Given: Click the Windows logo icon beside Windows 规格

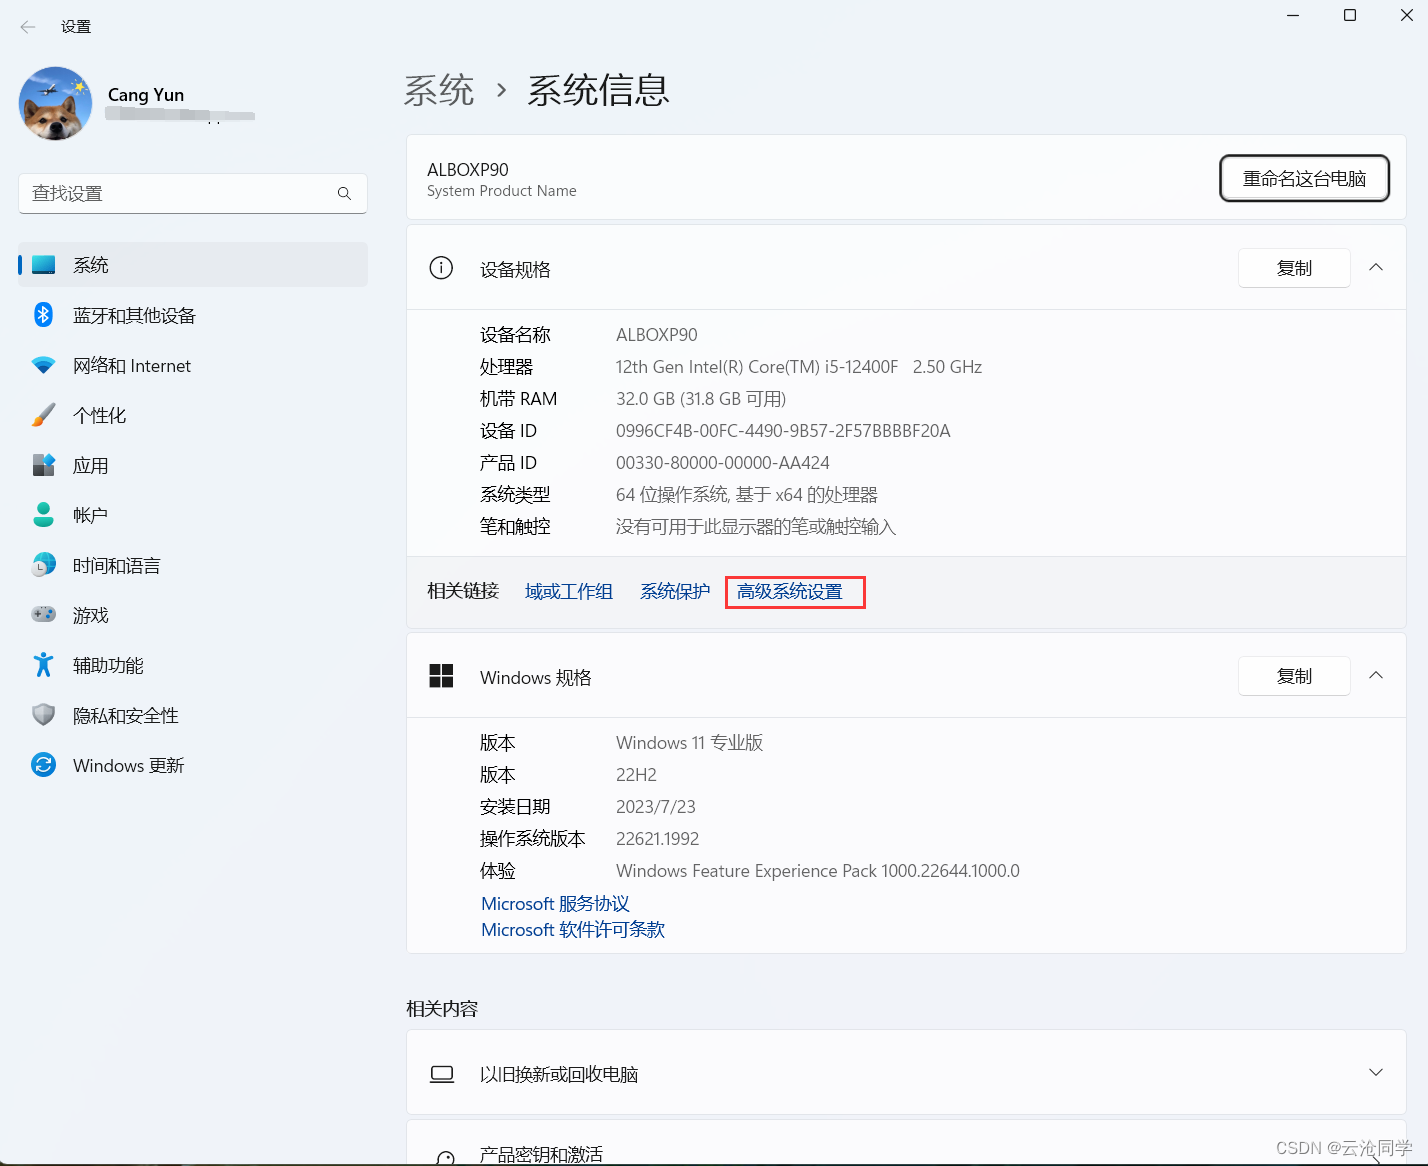Looking at the screenshot, I should [x=441, y=676].
